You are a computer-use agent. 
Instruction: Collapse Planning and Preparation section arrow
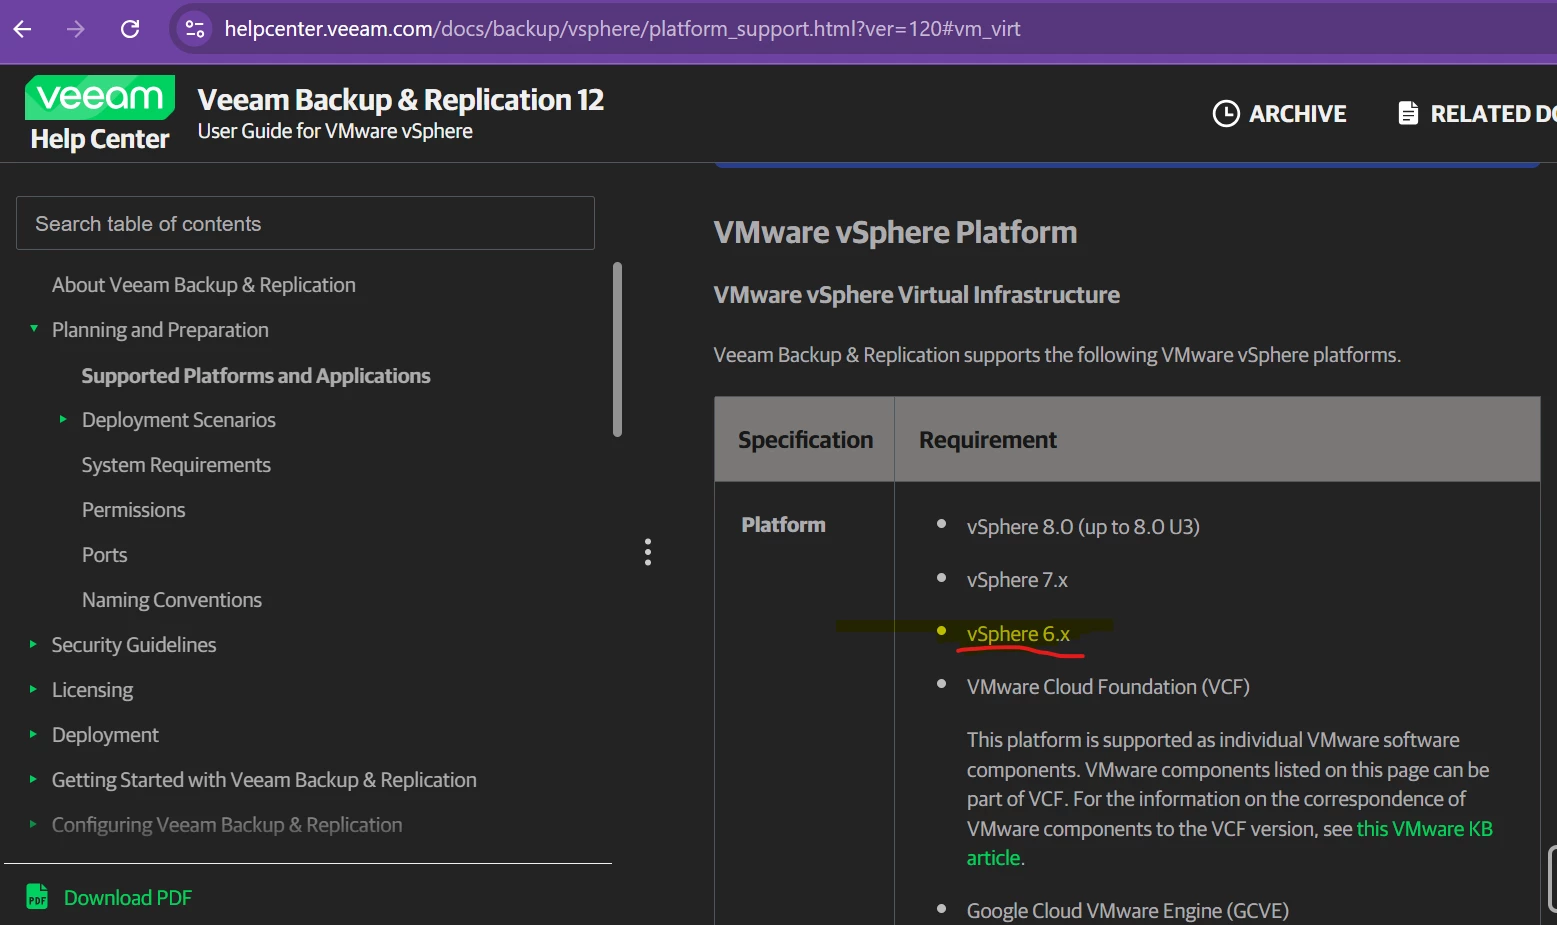click(x=34, y=328)
